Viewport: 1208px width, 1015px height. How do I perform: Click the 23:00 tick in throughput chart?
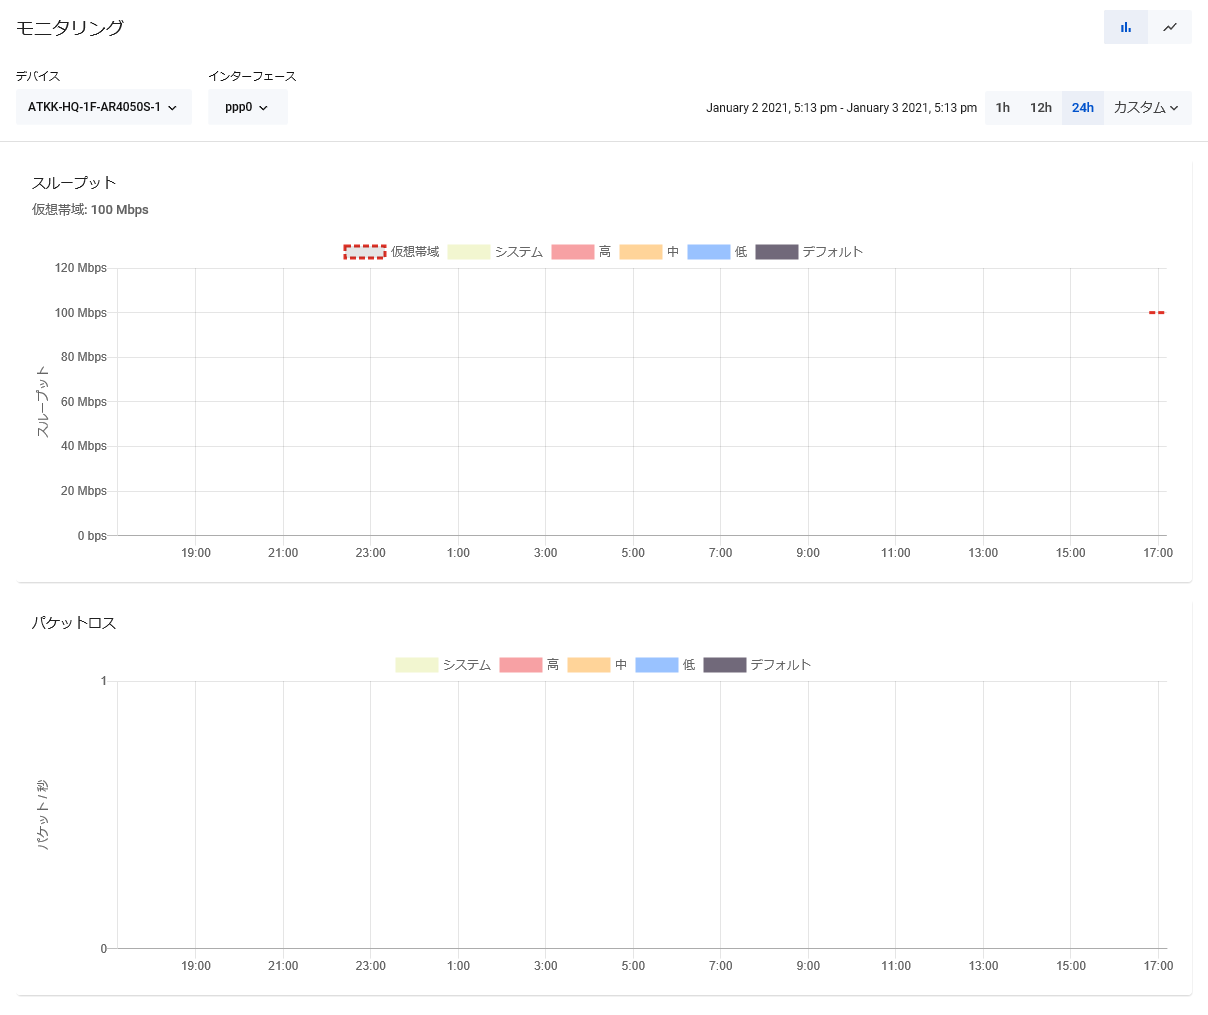tap(370, 553)
